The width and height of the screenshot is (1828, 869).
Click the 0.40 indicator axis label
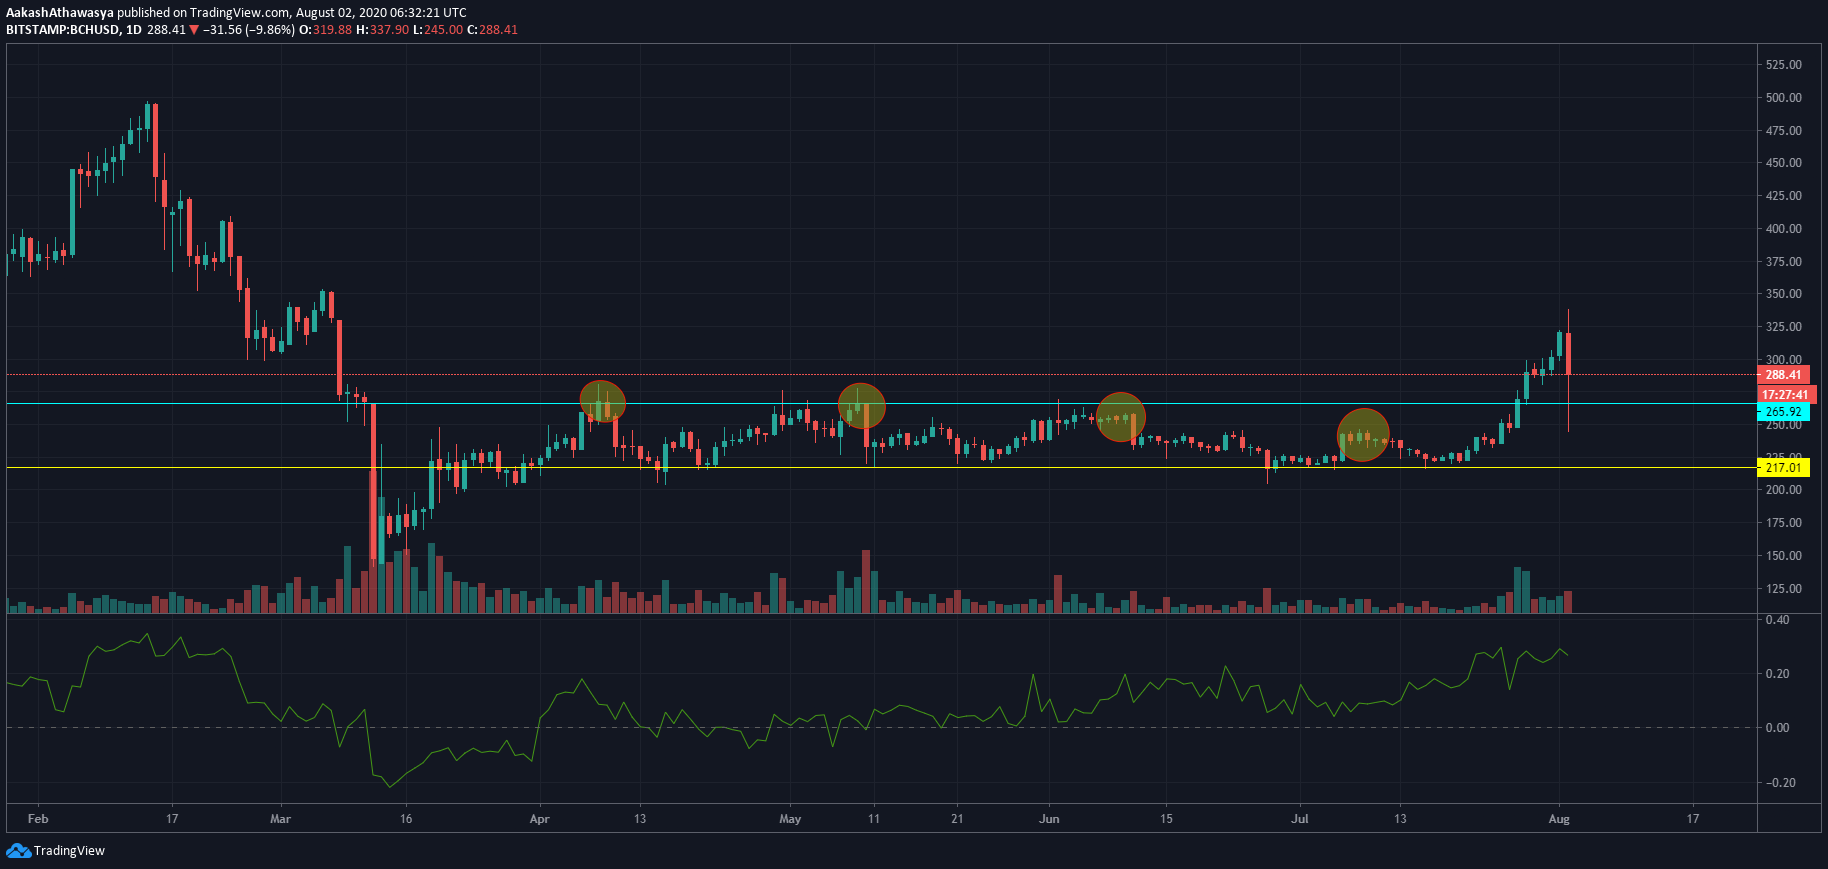(x=1778, y=620)
